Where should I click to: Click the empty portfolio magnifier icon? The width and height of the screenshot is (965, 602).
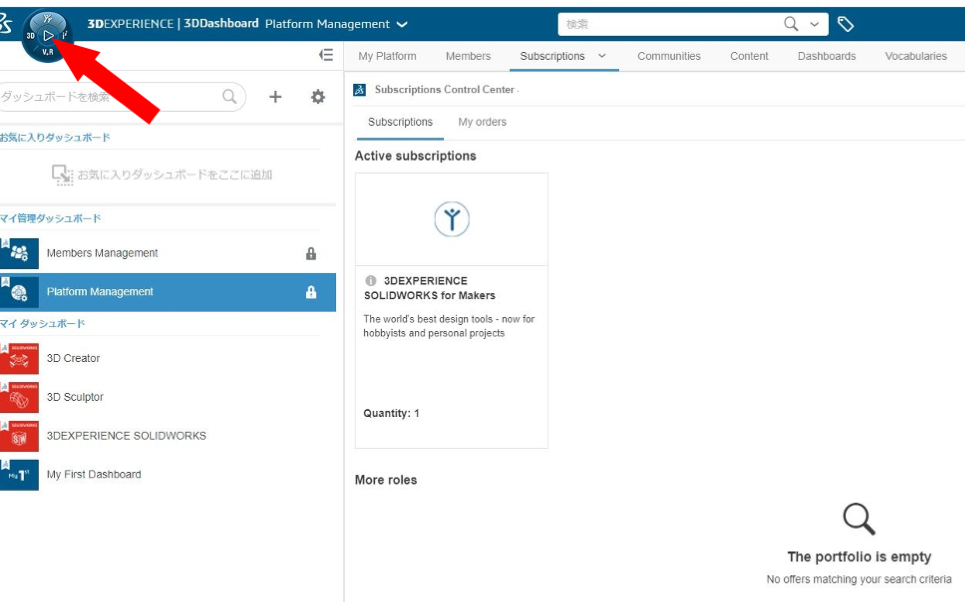click(x=859, y=519)
